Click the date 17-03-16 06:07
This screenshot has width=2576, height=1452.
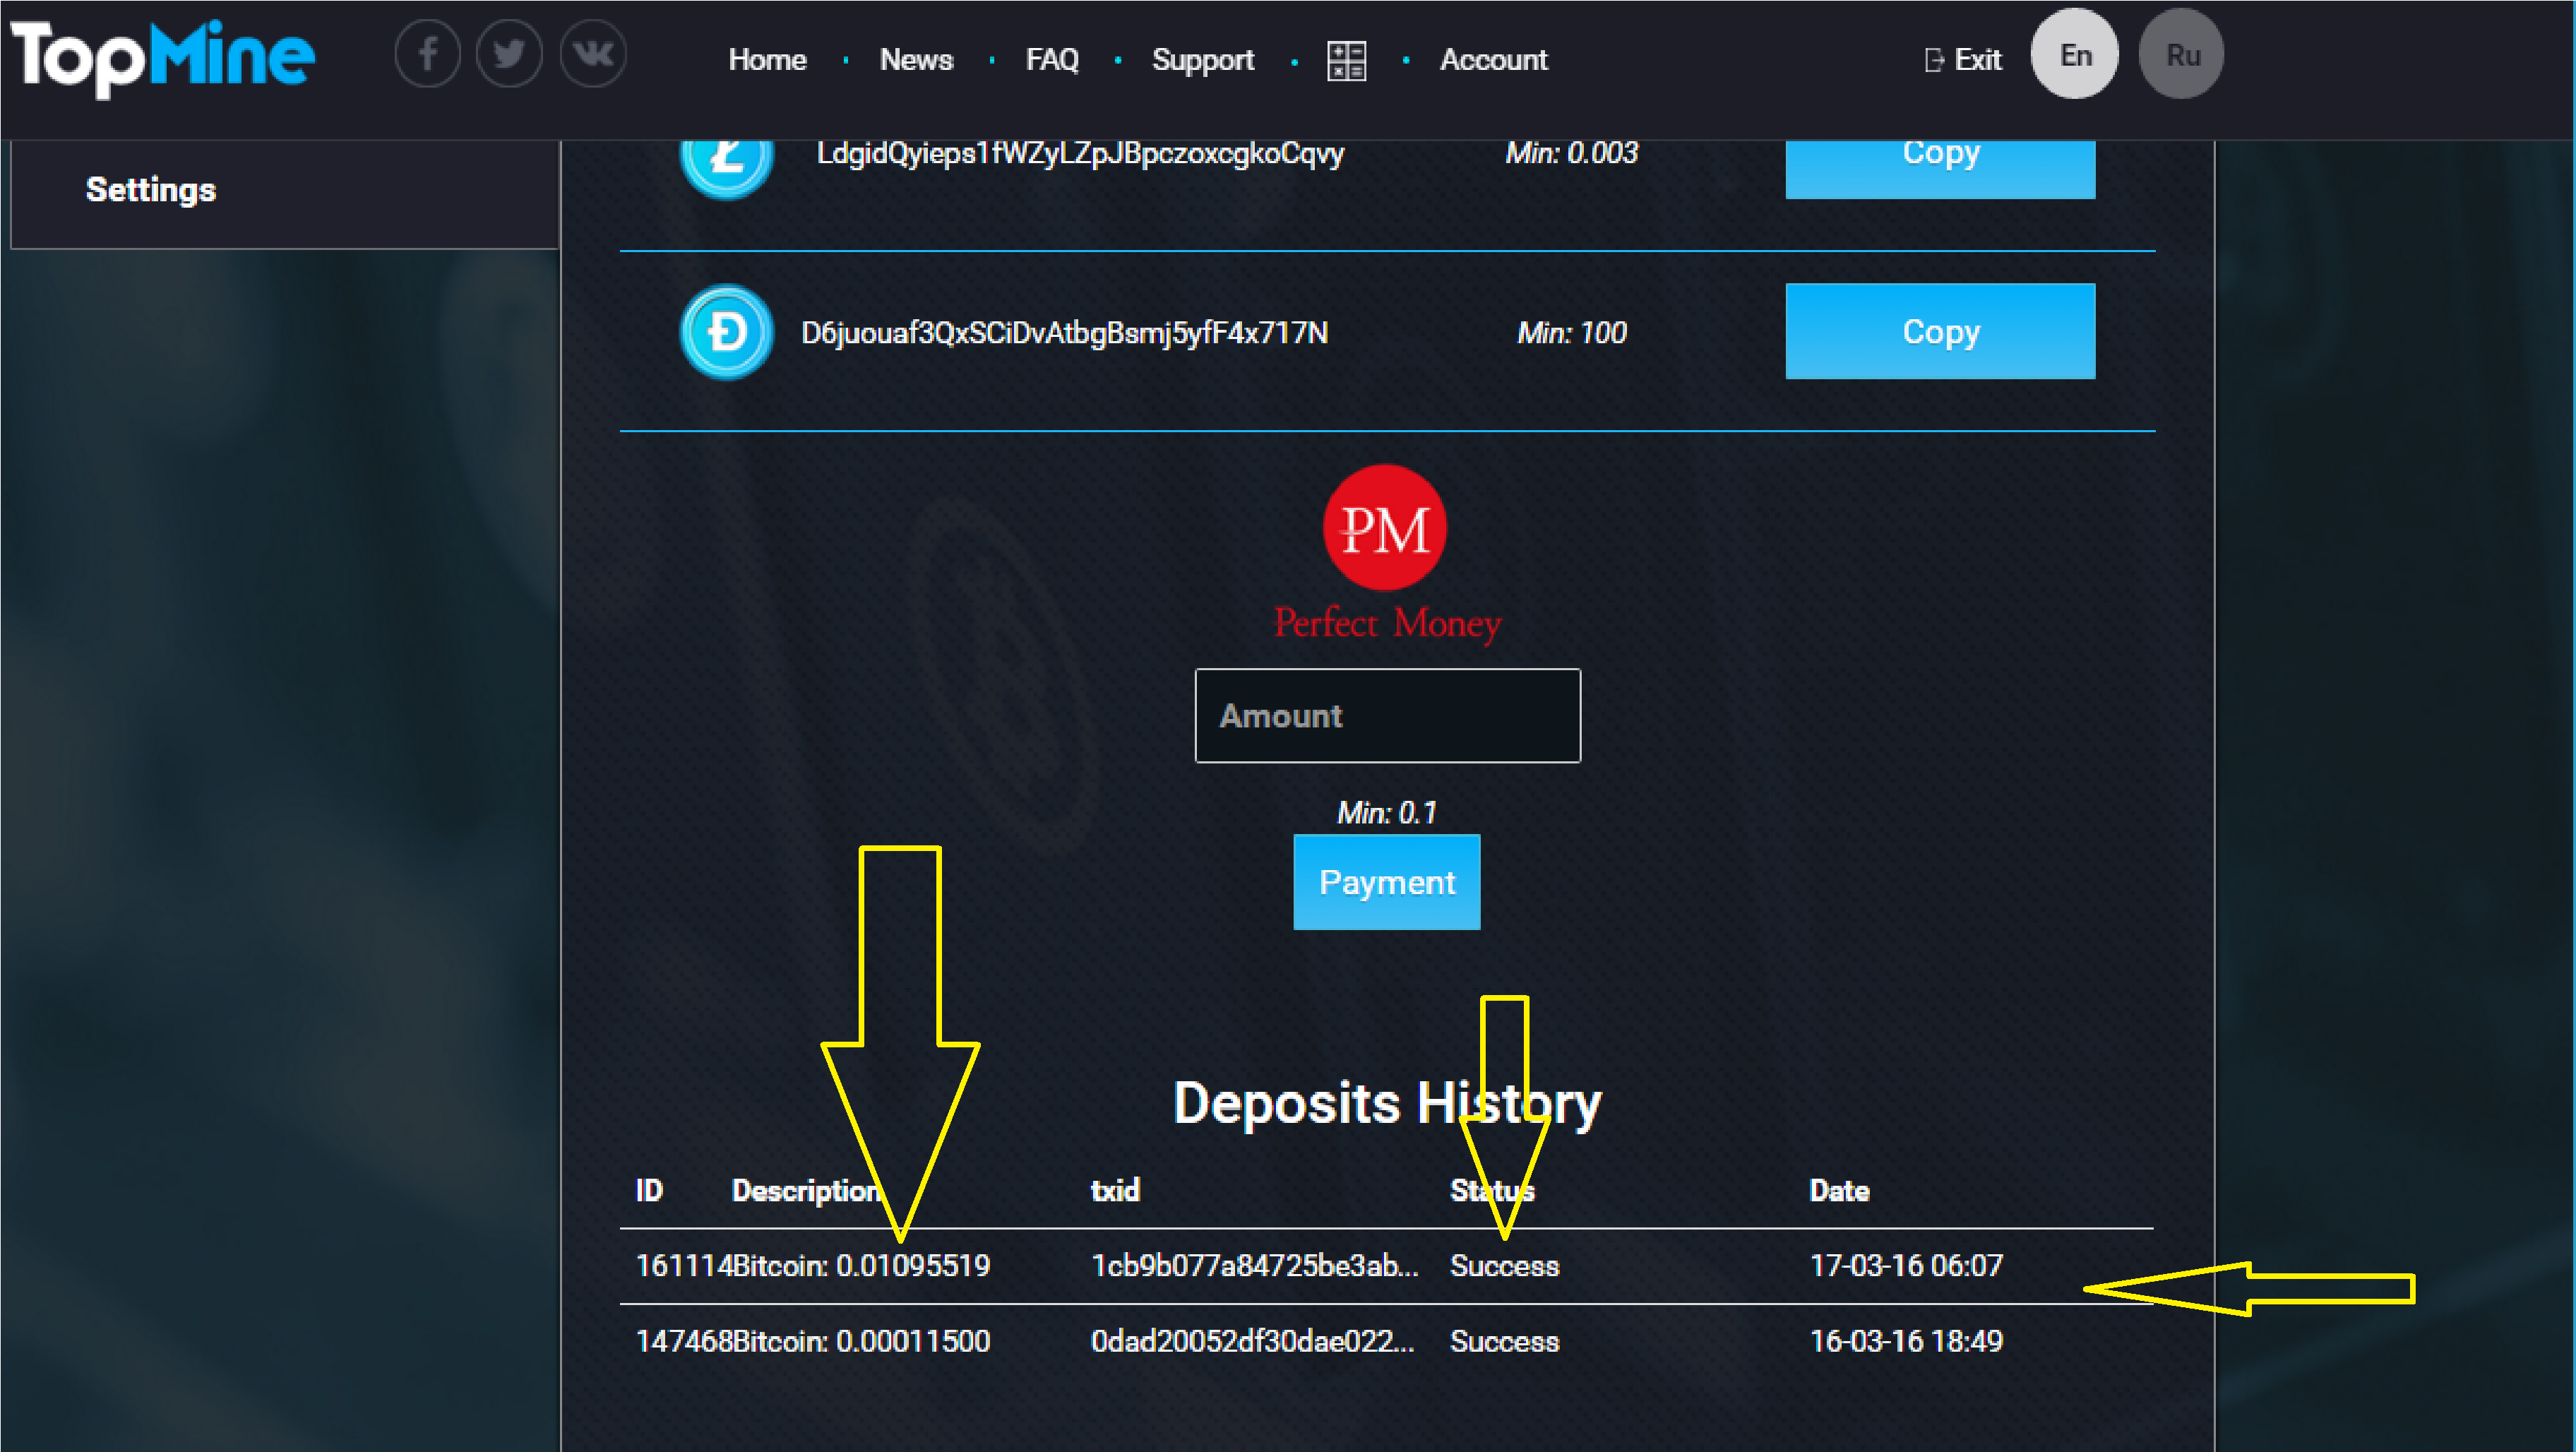pos(1906,1266)
